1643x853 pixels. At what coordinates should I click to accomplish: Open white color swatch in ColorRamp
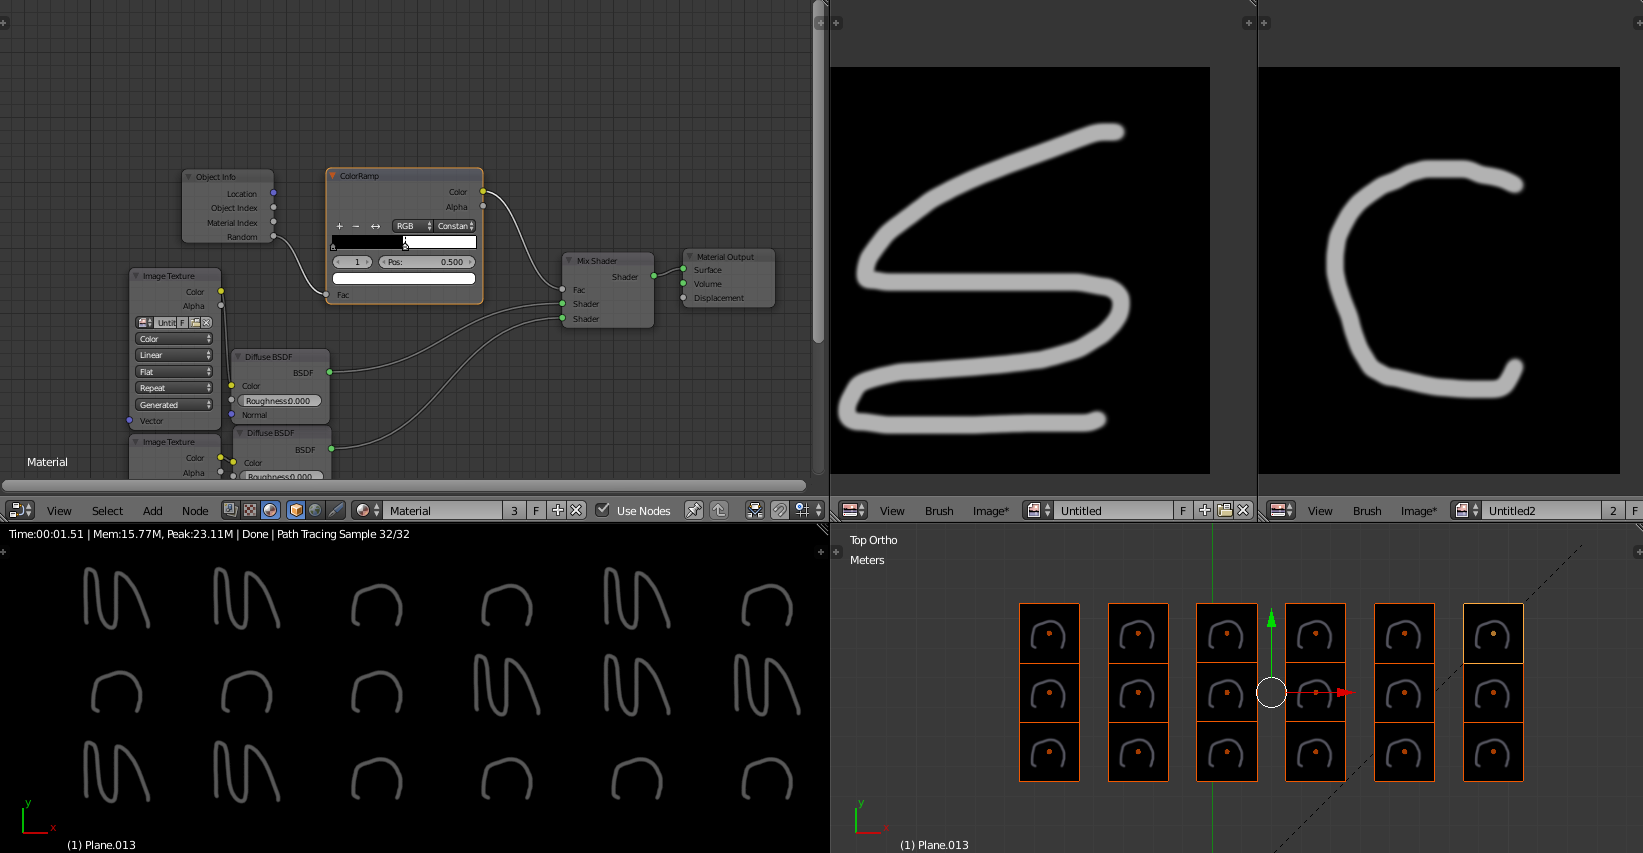pyautogui.click(x=404, y=278)
